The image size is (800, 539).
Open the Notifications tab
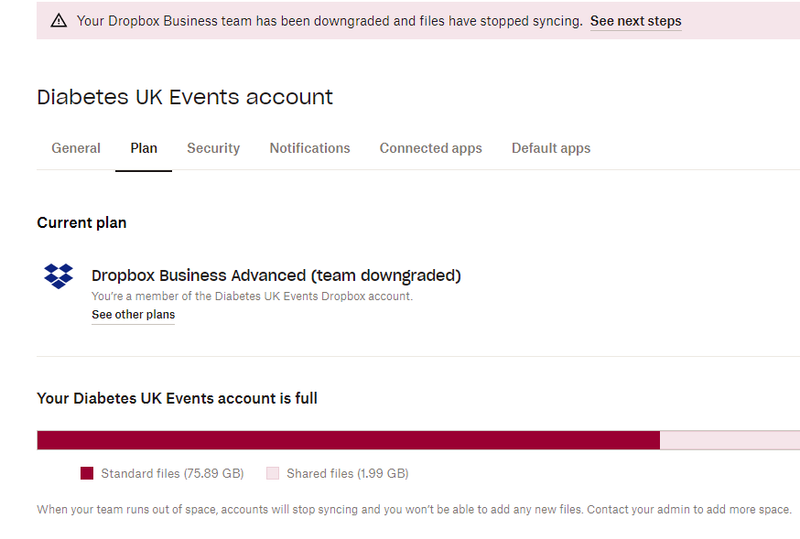coord(310,148)
